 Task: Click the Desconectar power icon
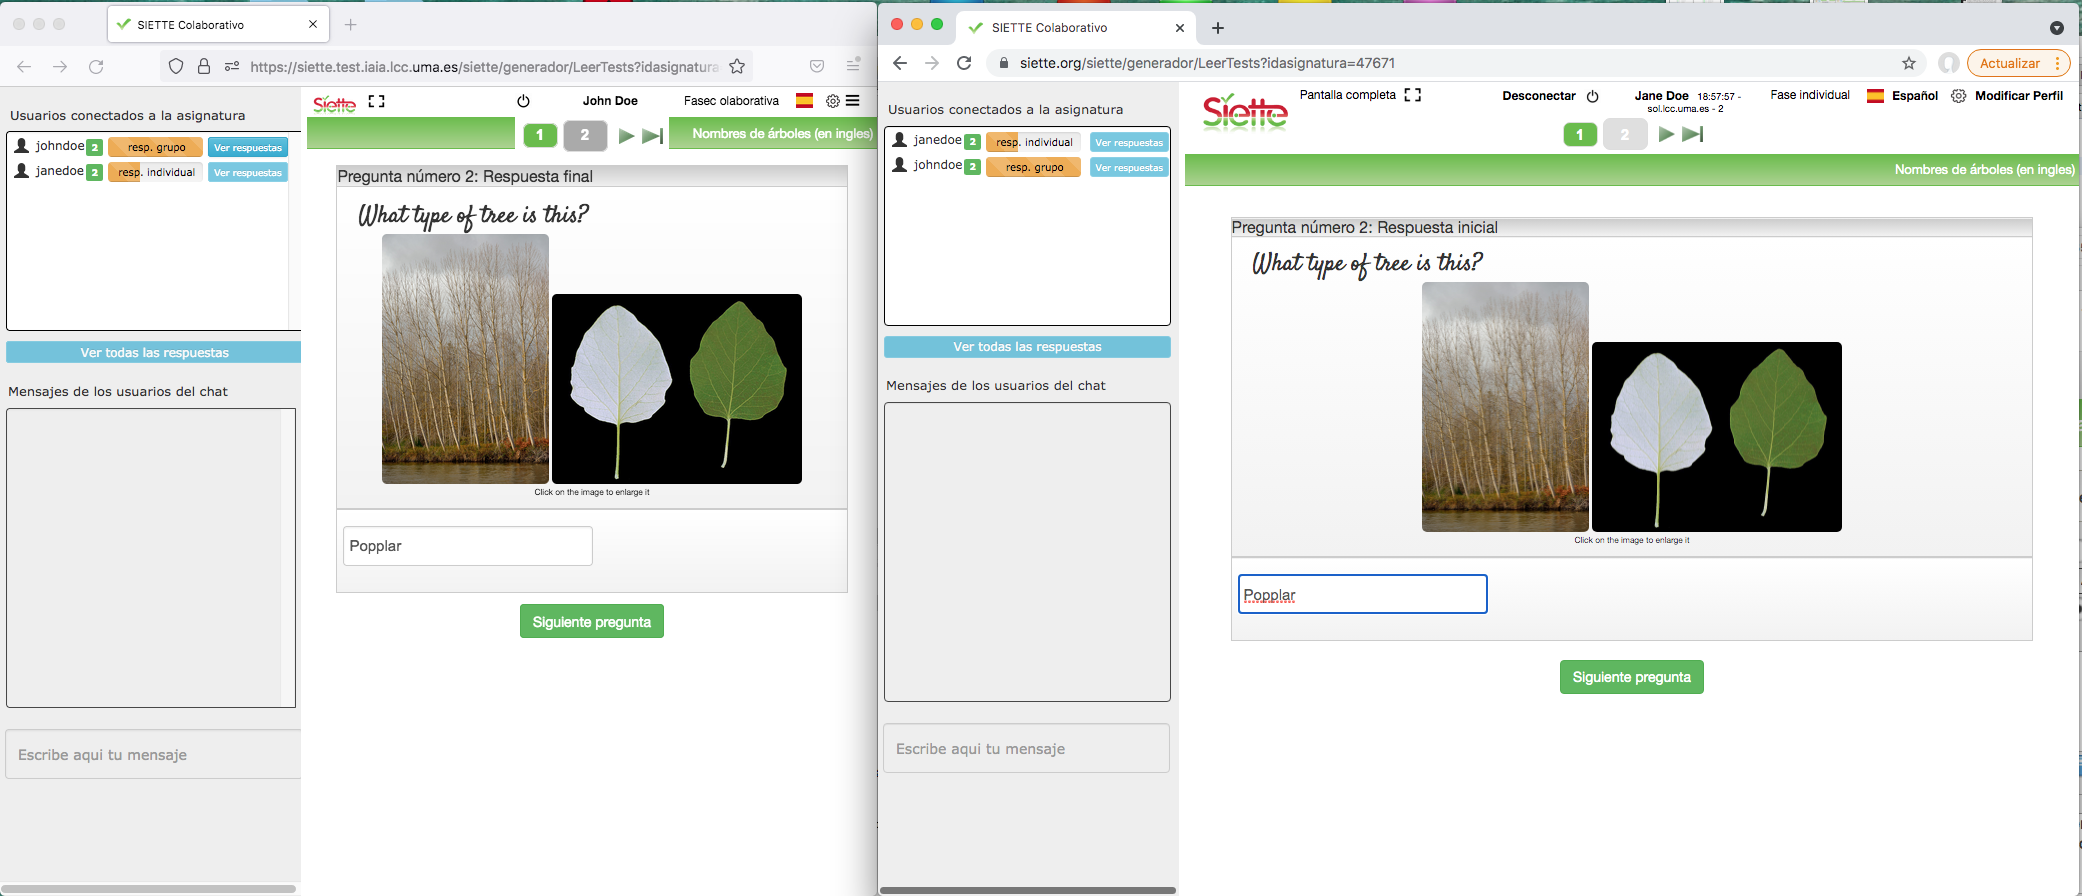pos(1593,96)
